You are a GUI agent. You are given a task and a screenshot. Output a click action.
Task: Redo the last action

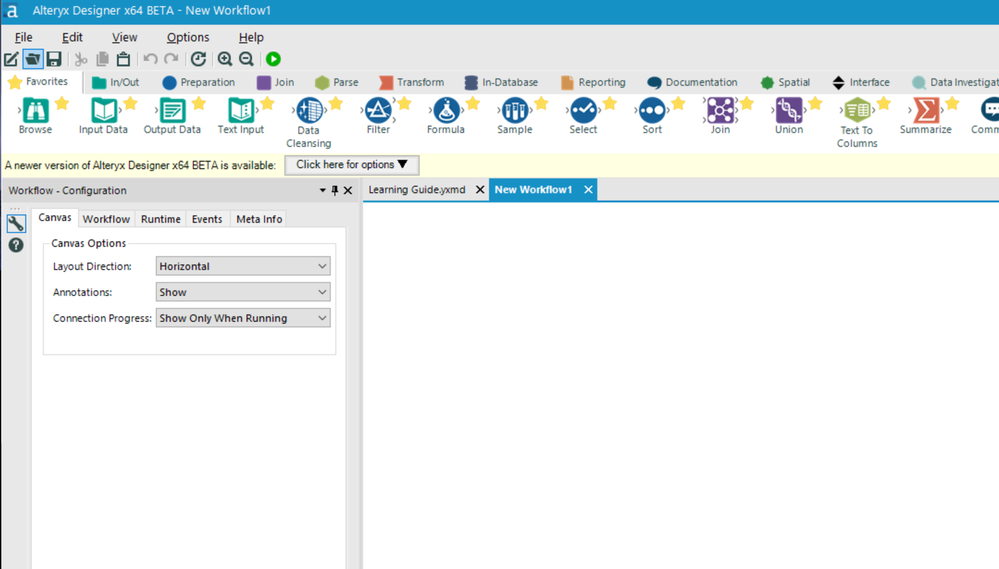171,59
